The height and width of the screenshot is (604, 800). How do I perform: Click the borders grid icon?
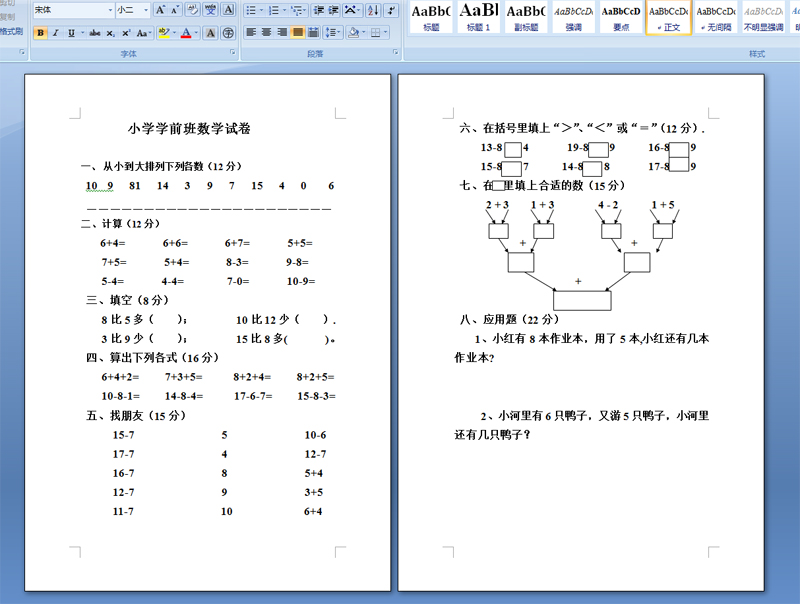(x=376, y=33)
